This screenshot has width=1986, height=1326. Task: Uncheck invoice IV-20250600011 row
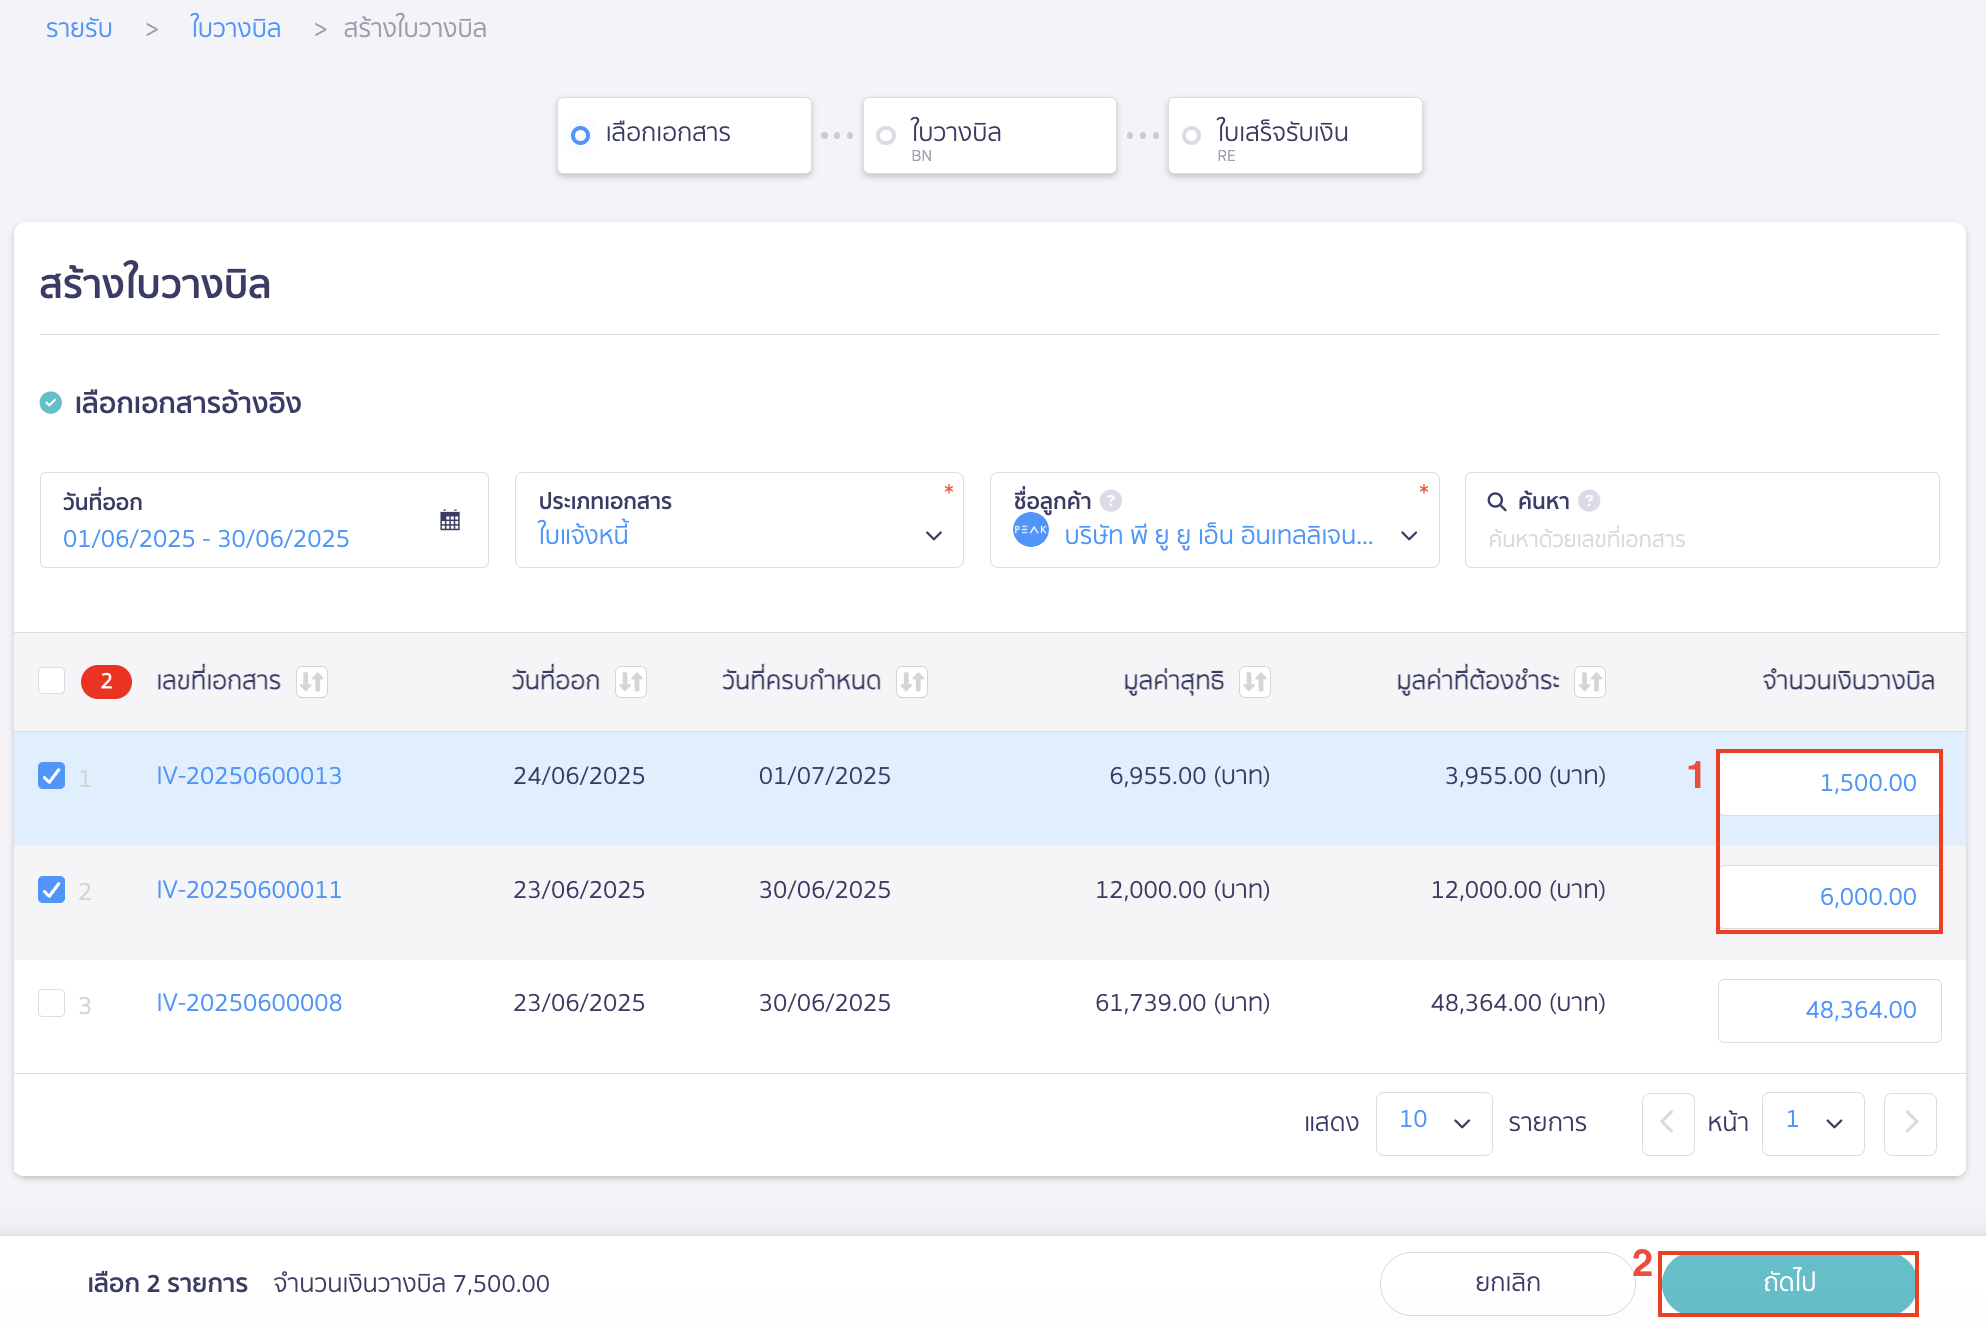(52, 890)
